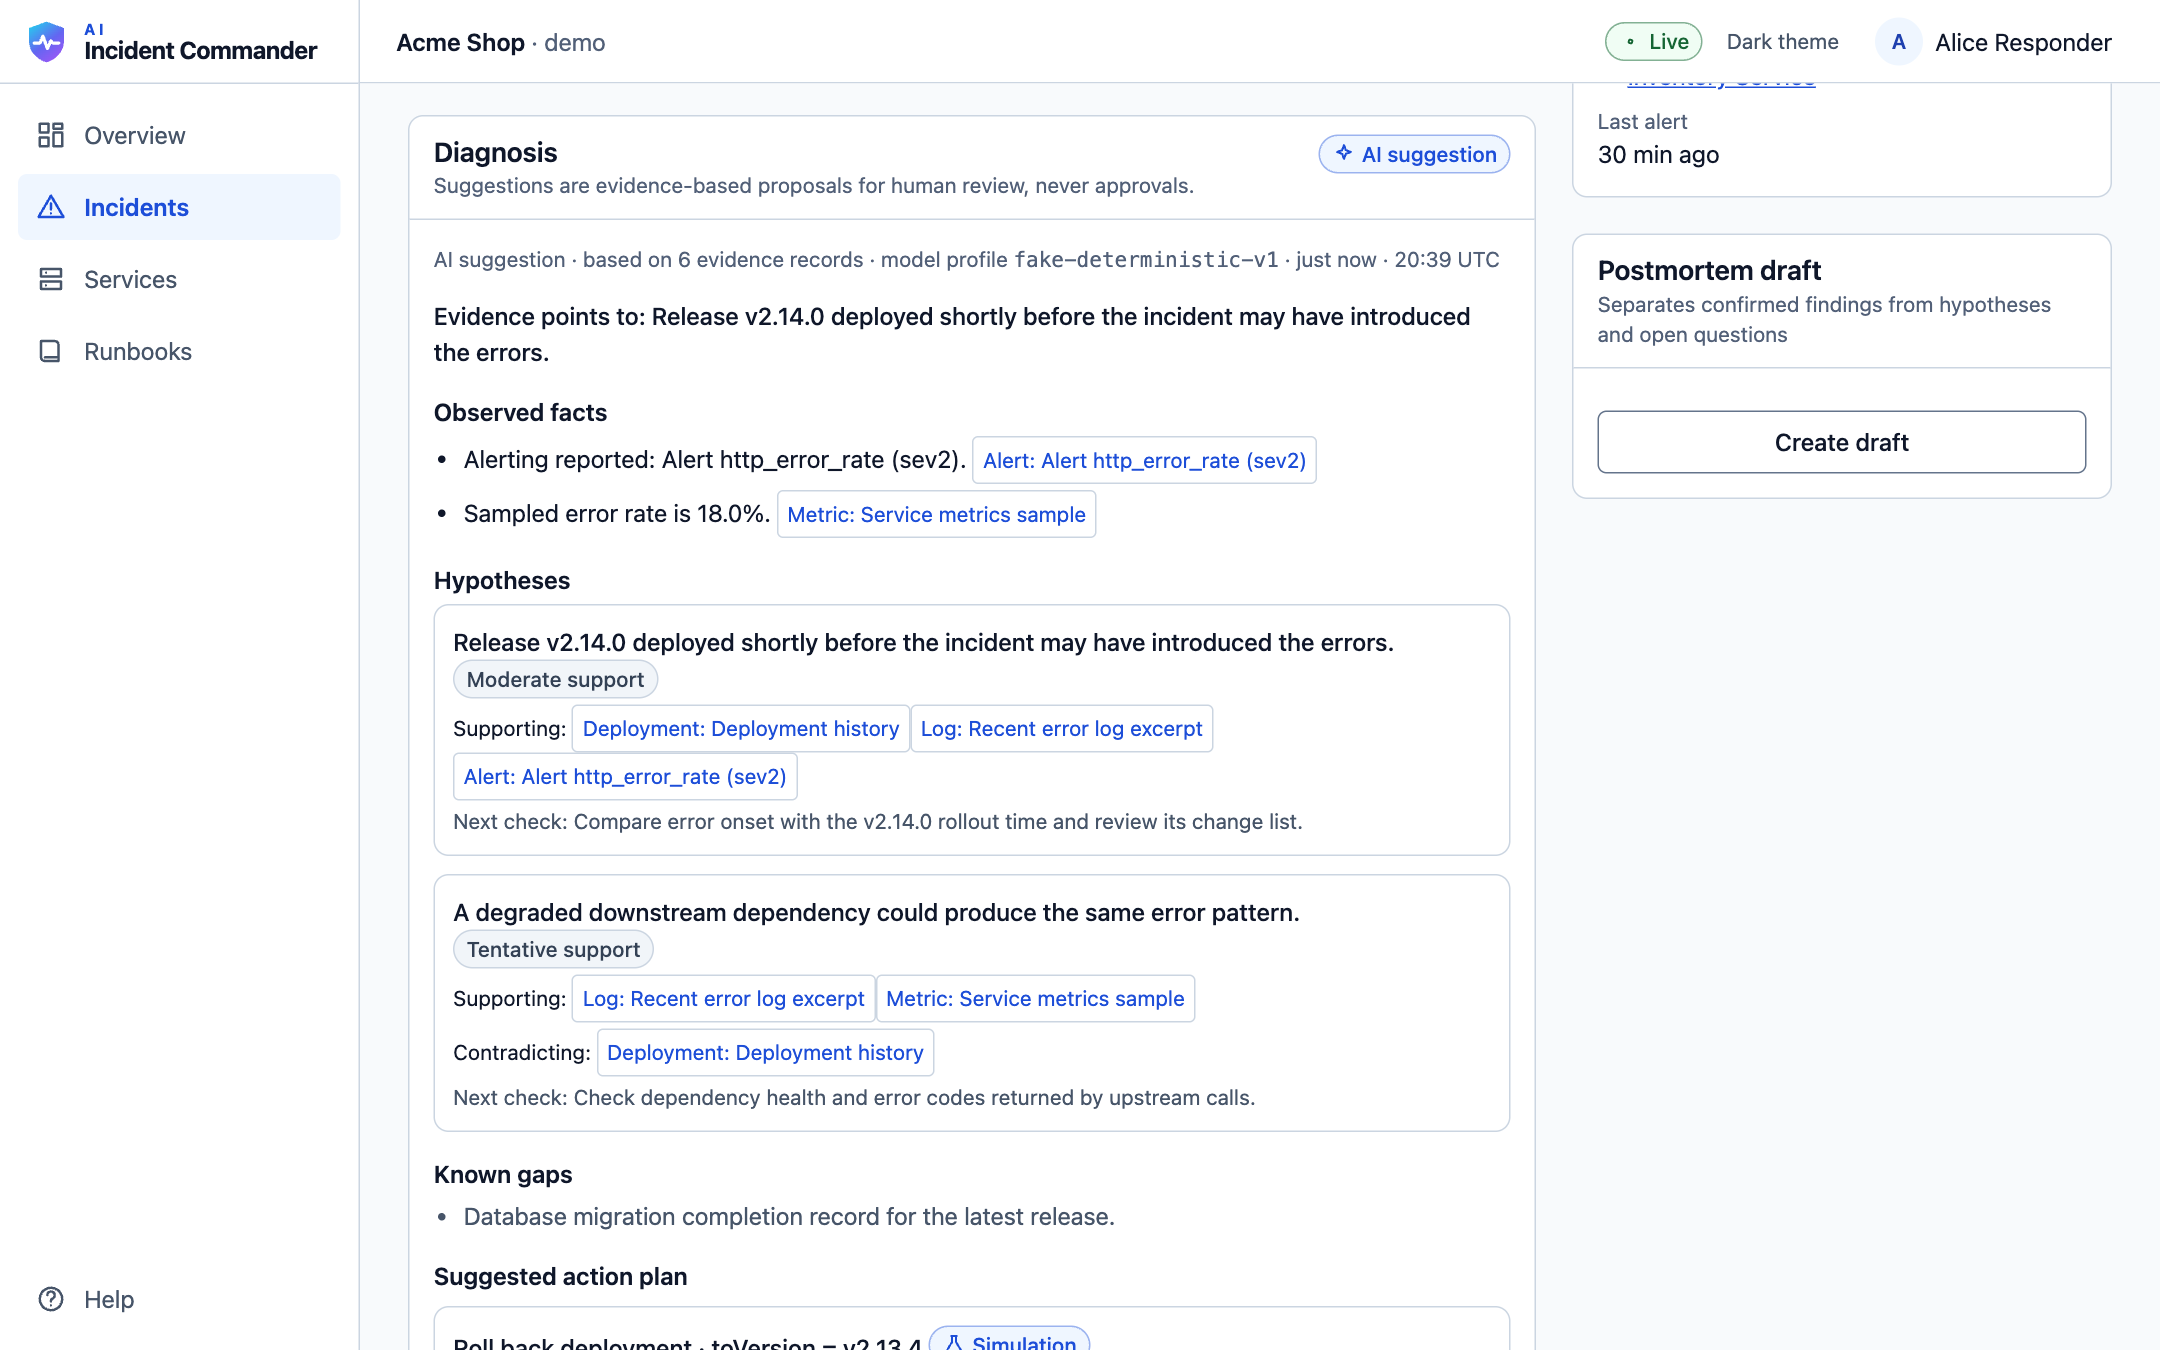Click the sparkle icon in AI suggestion badge
Viewport: 2160px width, 1350px height.
(1344, 153)
